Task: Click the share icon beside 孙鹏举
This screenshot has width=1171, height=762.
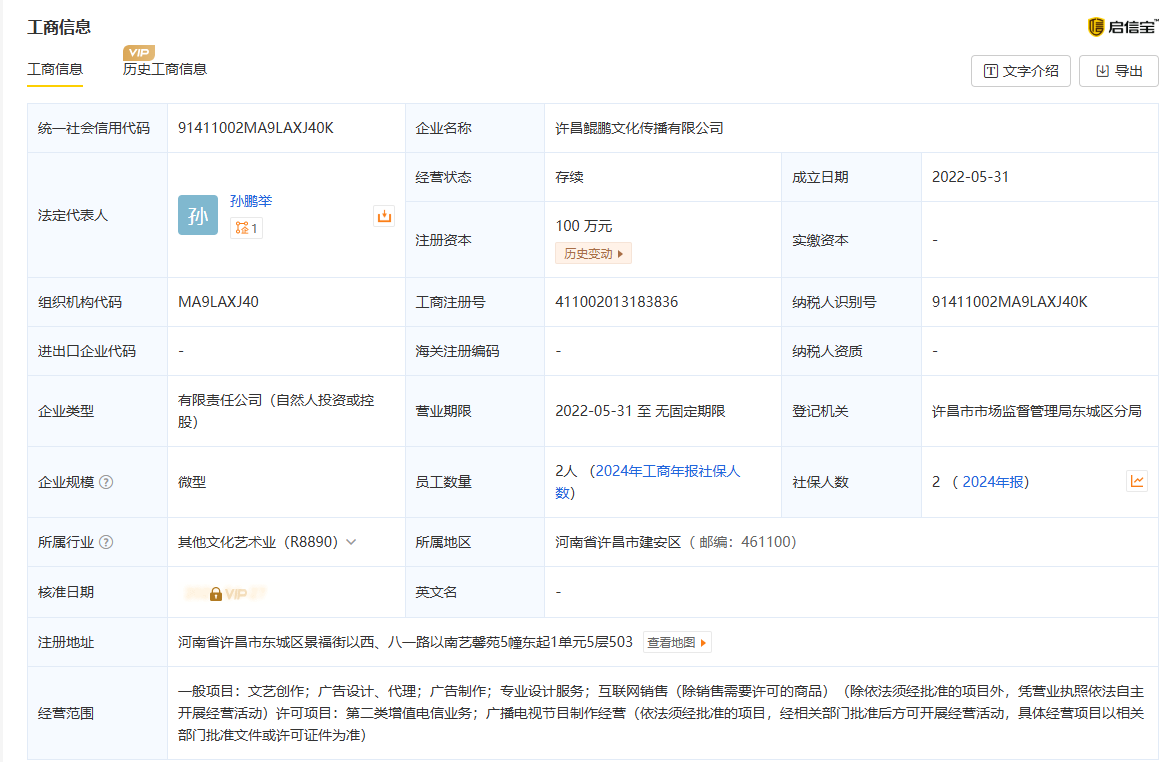Action: [384, 216]
